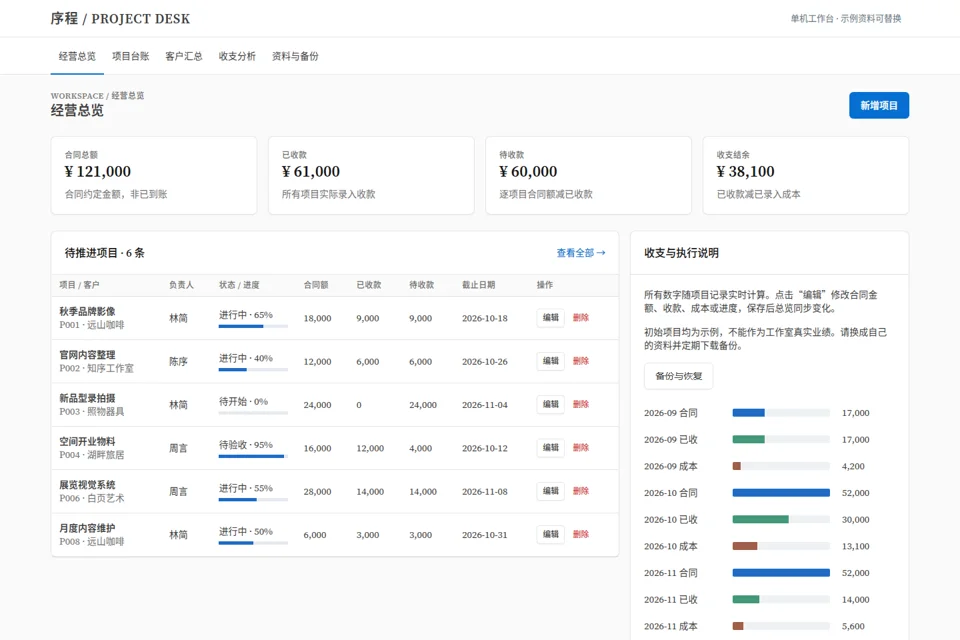Screen dimensions: 960x640
Task: Click the project name 展览视觉系统
Action: (x=87, y=484)
